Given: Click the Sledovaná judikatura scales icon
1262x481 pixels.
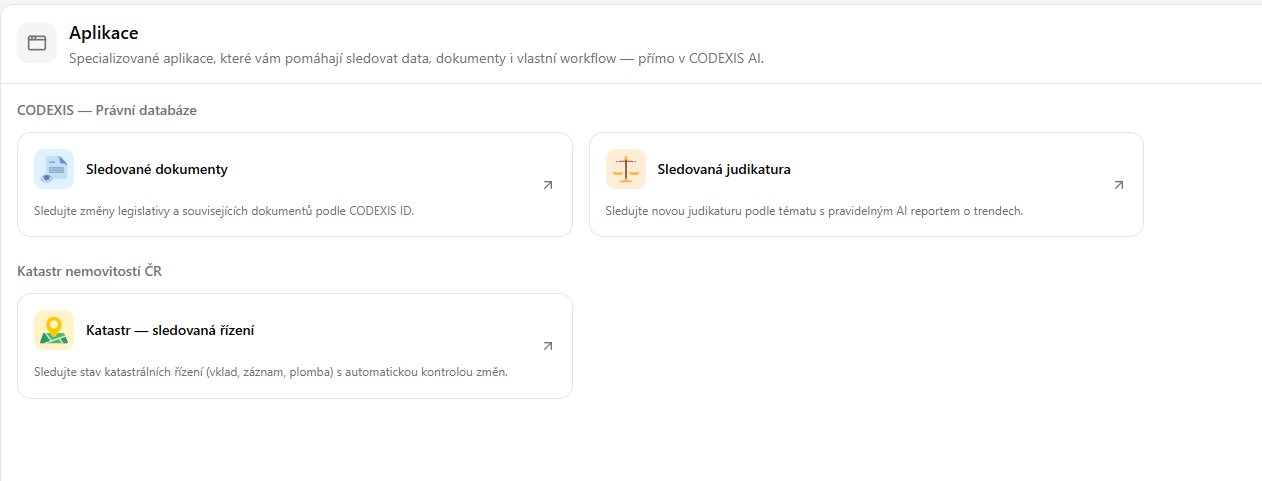Looking at the screenshot, I should coord(626,169).
